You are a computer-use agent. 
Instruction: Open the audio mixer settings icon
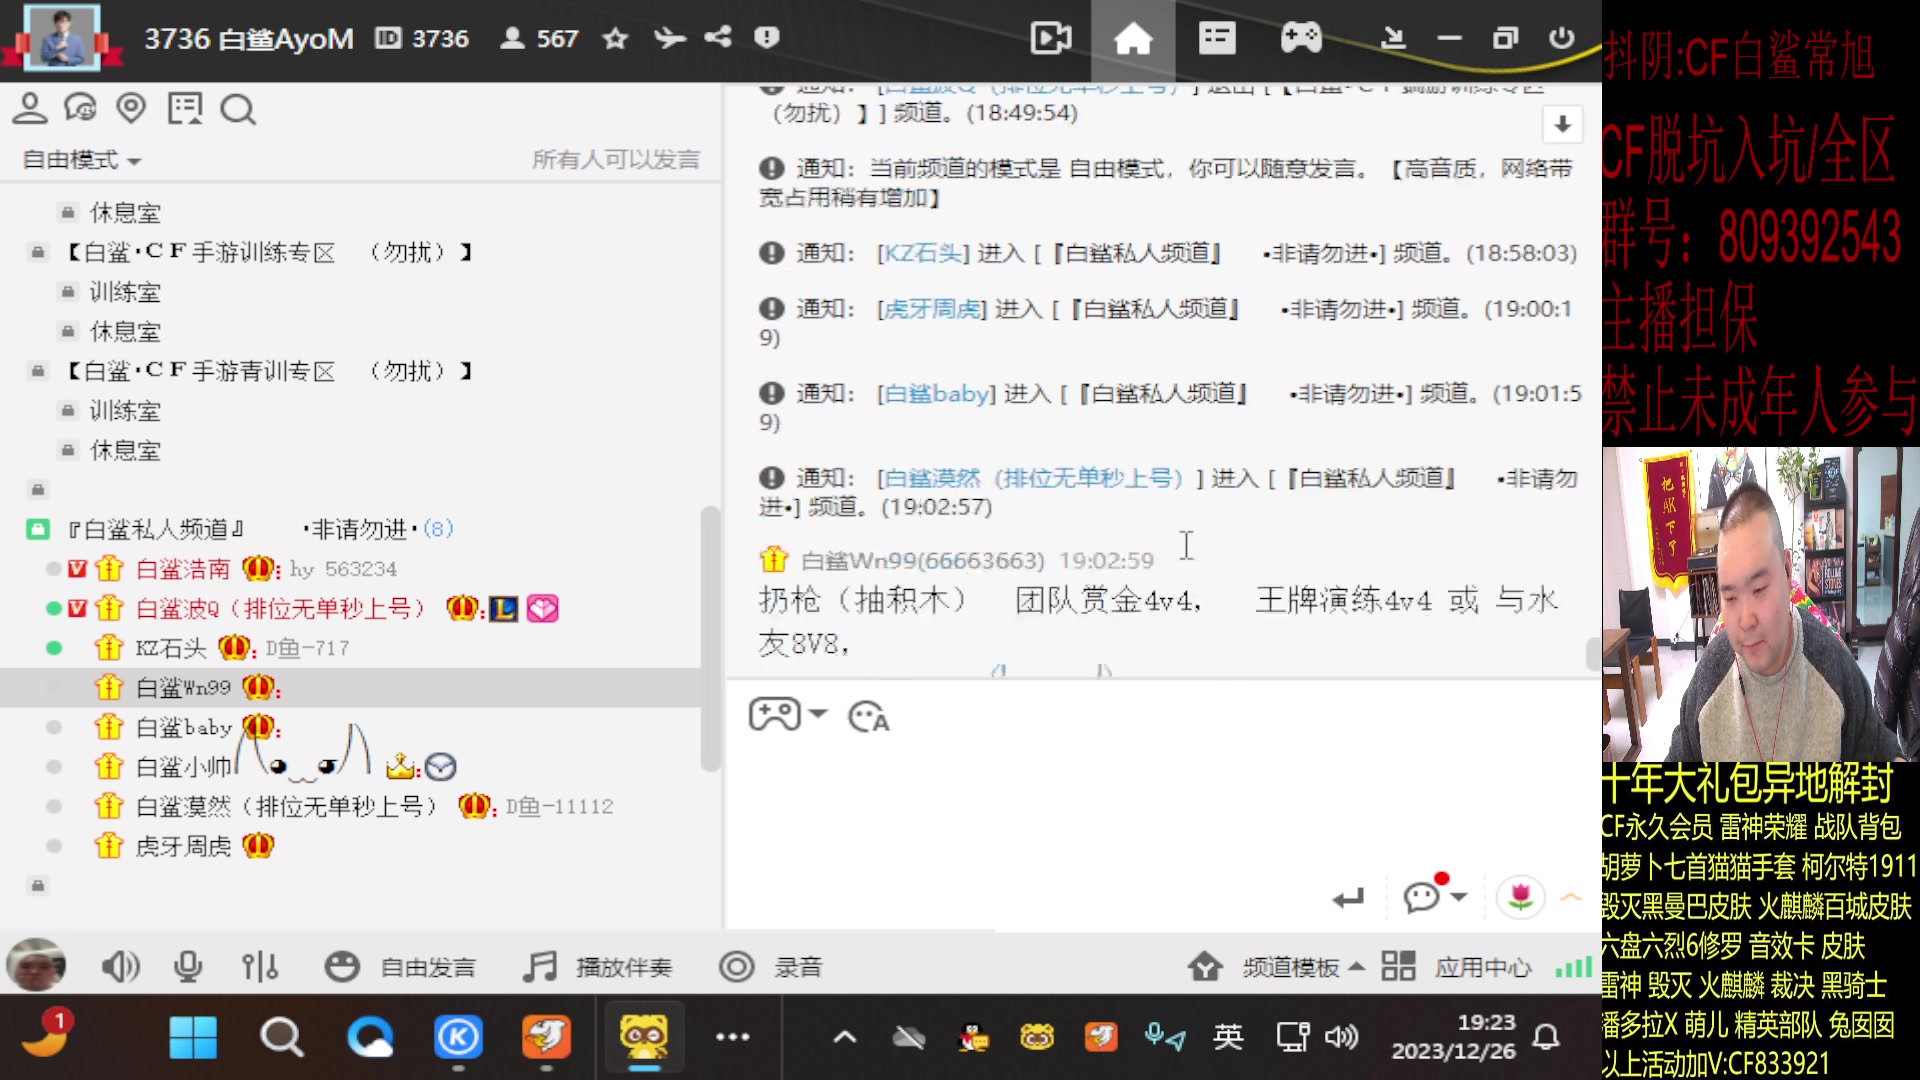tap(259, 966)
